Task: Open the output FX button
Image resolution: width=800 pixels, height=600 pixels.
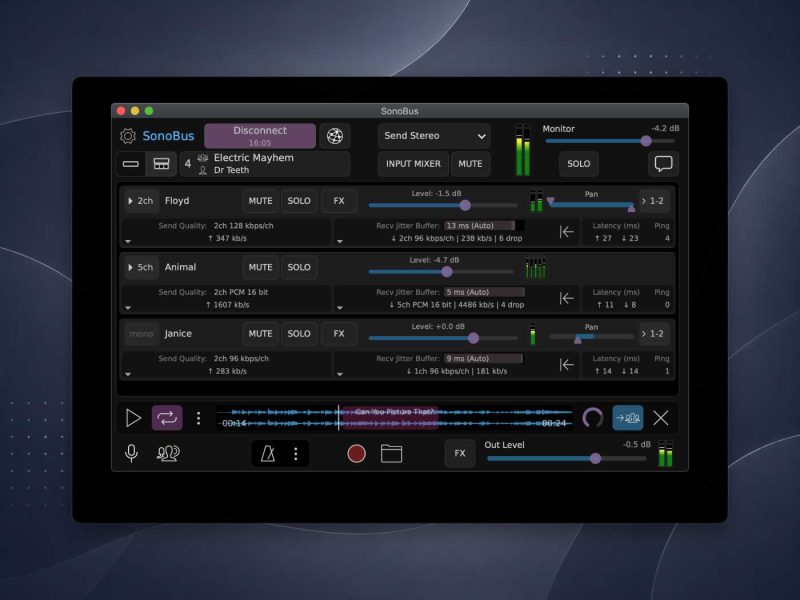Action: click(x=460, y=453)
